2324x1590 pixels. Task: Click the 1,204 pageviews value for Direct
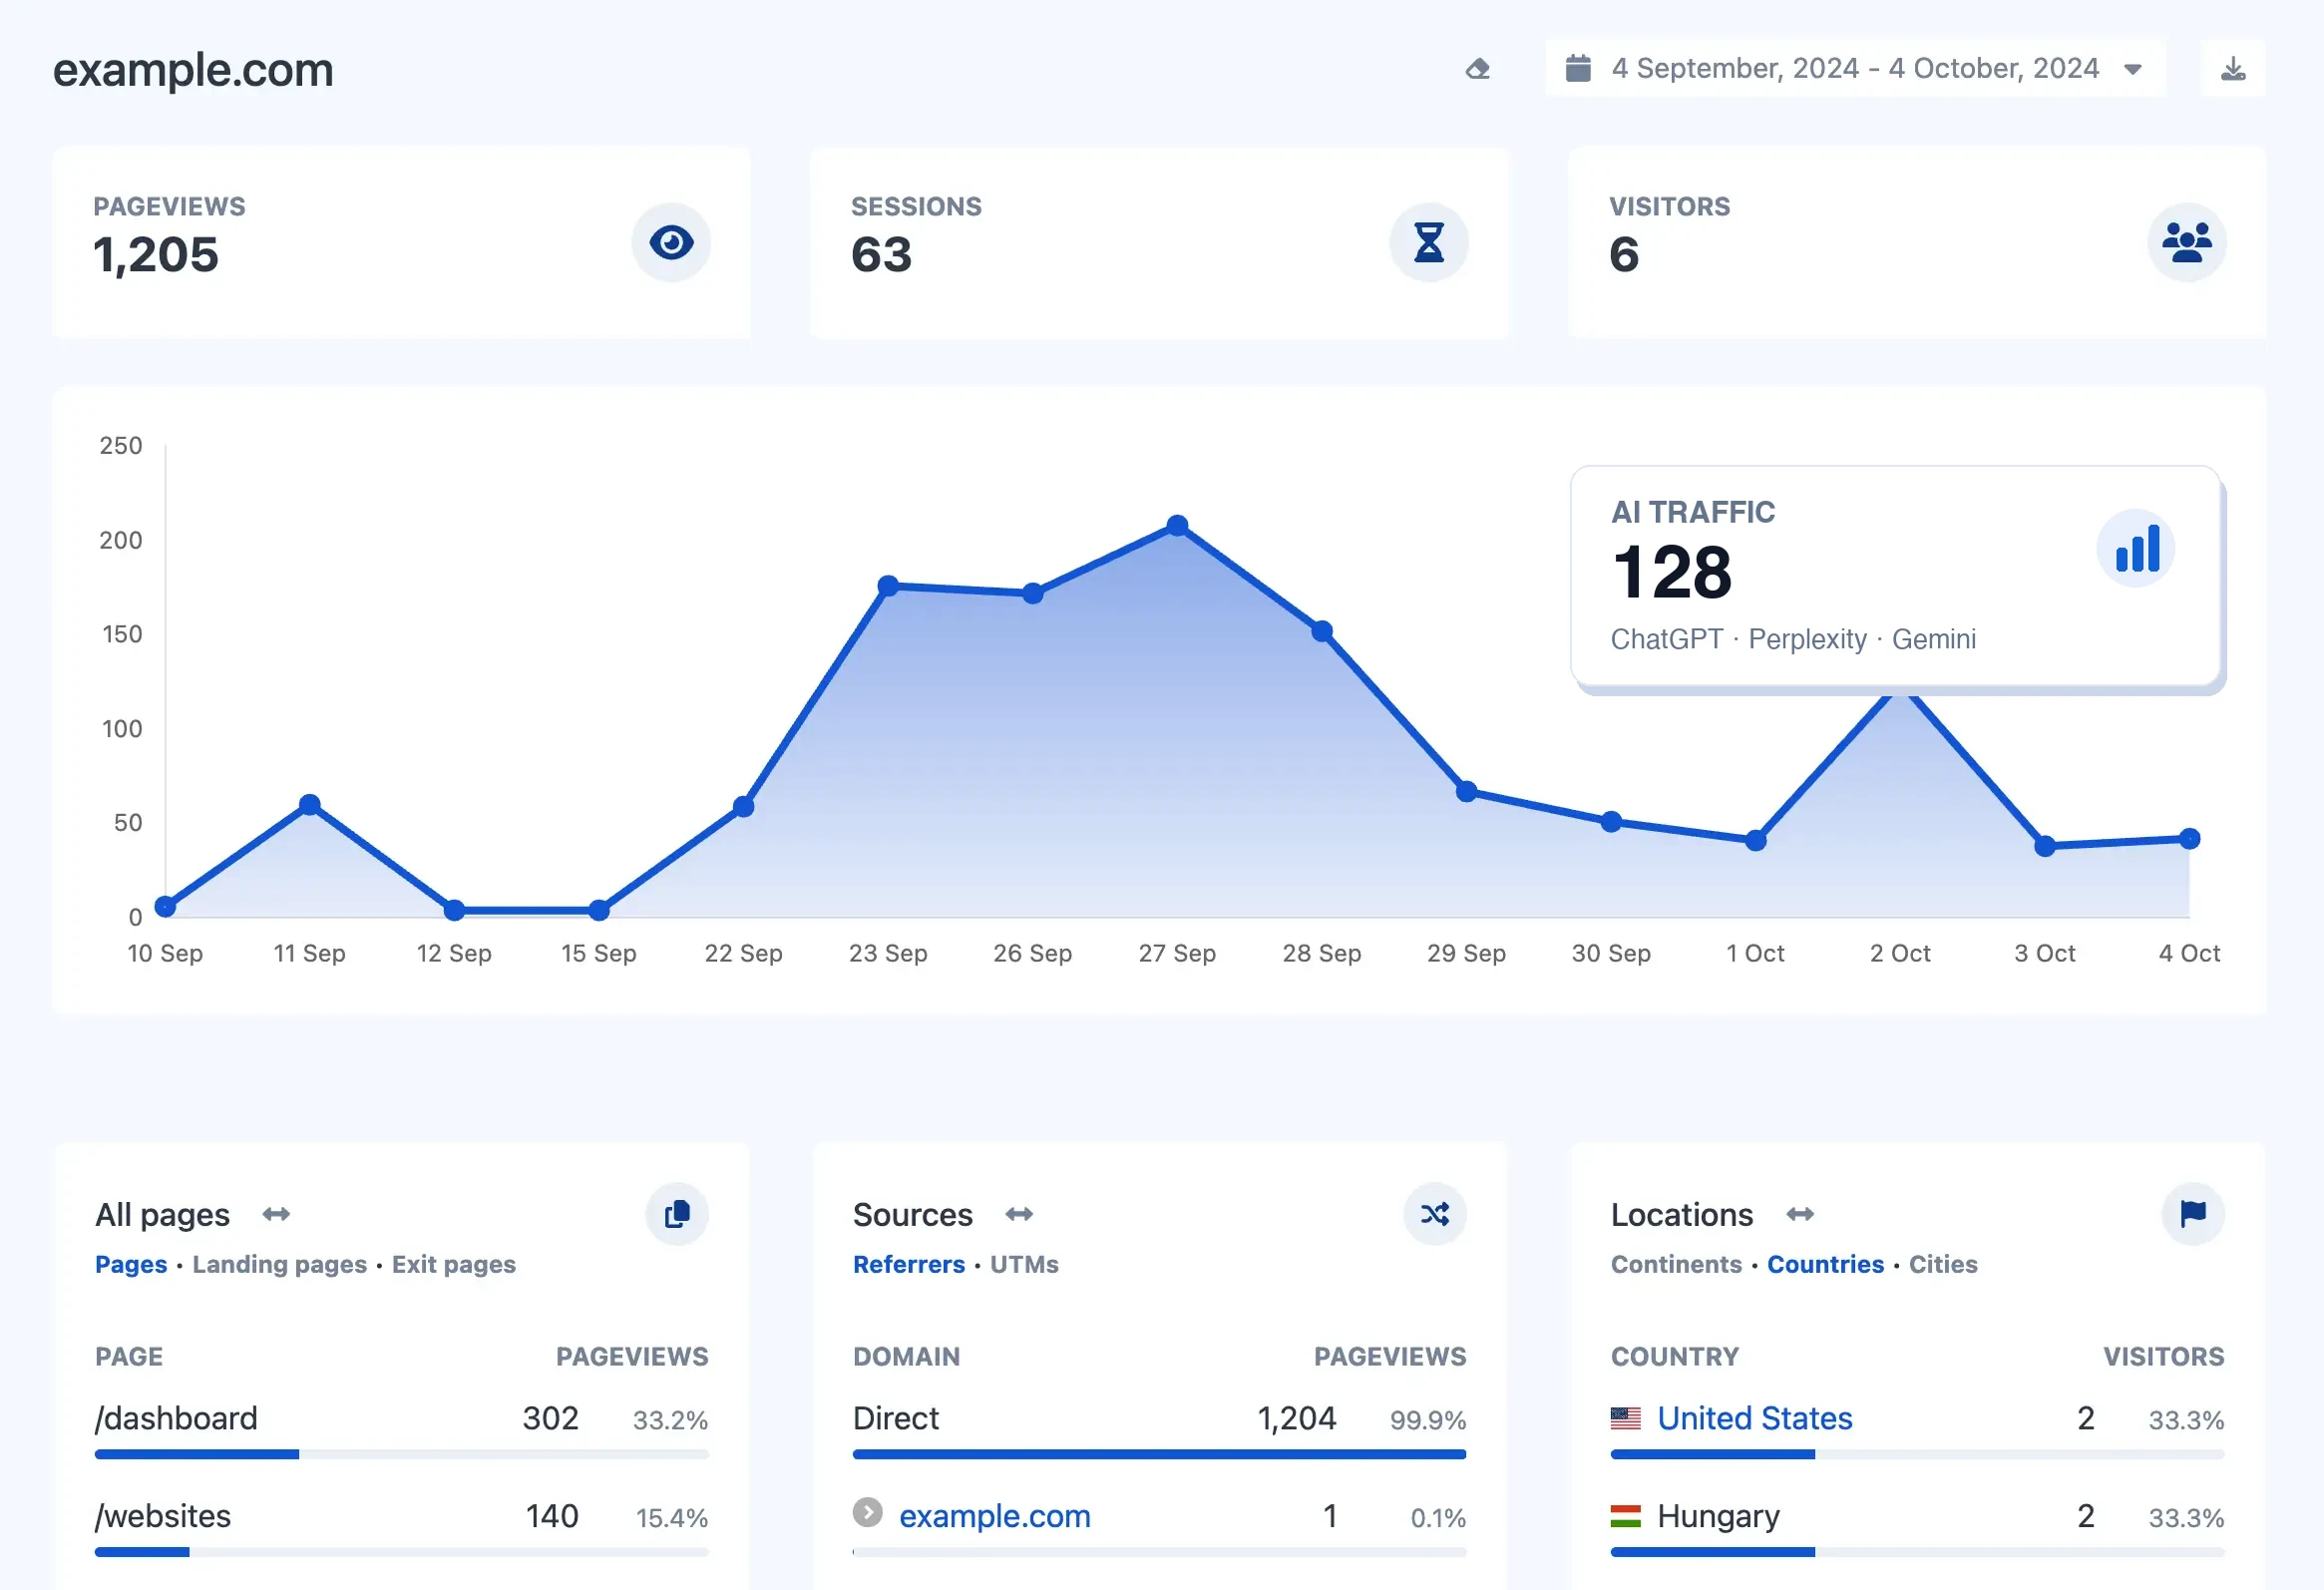(x=1297, y=1418)
